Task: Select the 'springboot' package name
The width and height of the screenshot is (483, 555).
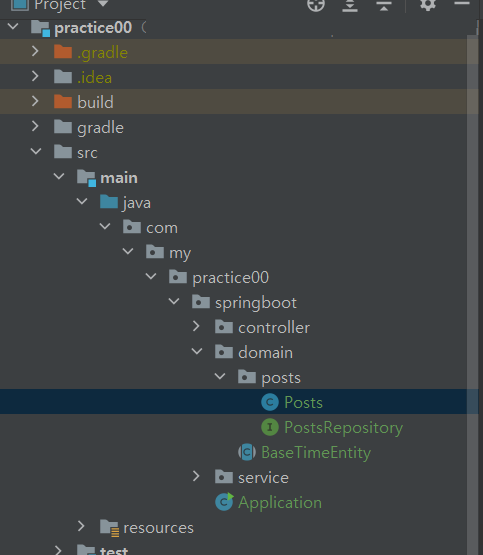Action: [x=256, y=303]
